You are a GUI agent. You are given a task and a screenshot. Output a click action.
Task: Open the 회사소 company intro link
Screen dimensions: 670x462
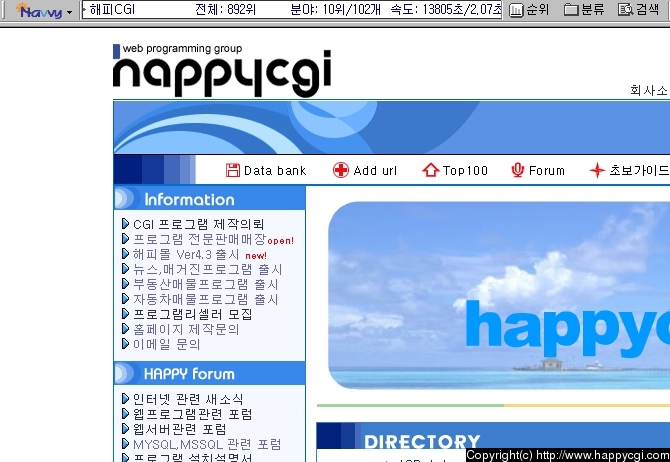[x=649, y=90]
